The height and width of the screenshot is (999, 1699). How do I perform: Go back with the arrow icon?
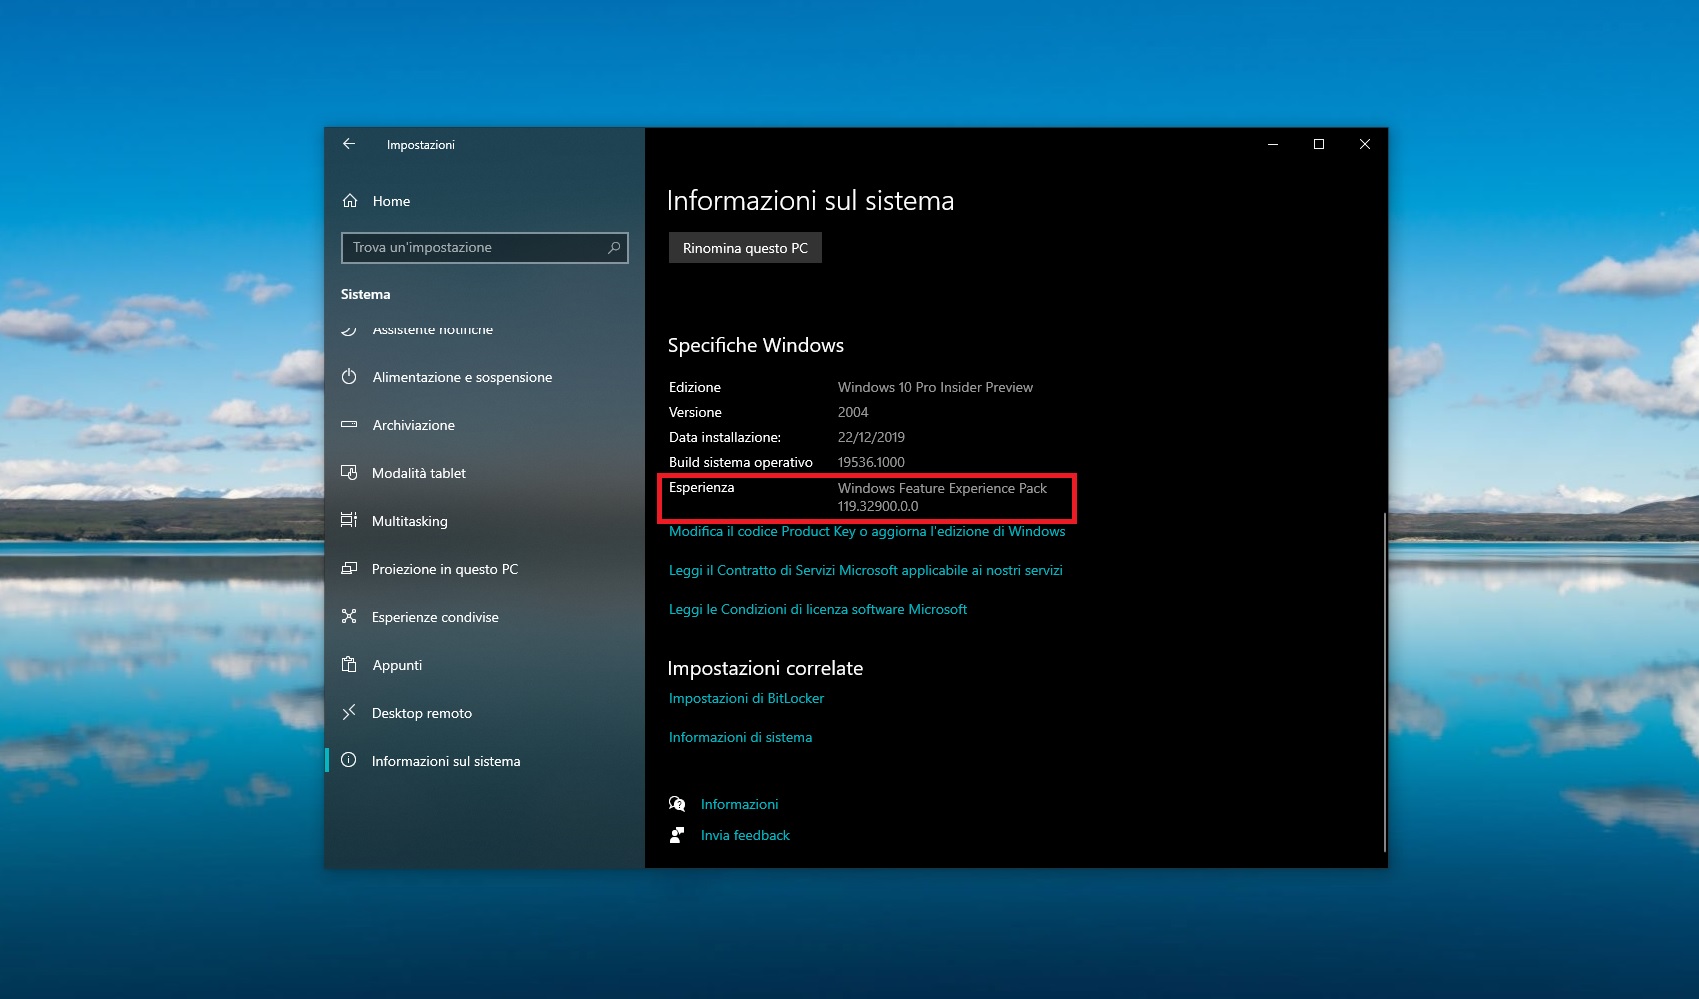[349, 144]
